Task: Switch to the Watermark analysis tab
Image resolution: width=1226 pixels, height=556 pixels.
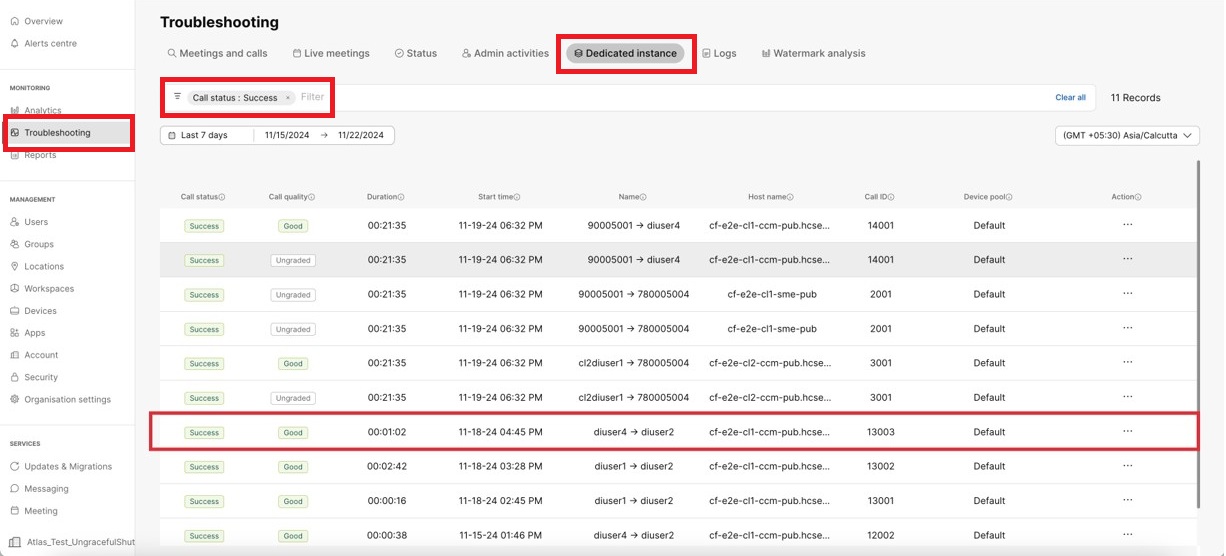Action: [813, 53]
